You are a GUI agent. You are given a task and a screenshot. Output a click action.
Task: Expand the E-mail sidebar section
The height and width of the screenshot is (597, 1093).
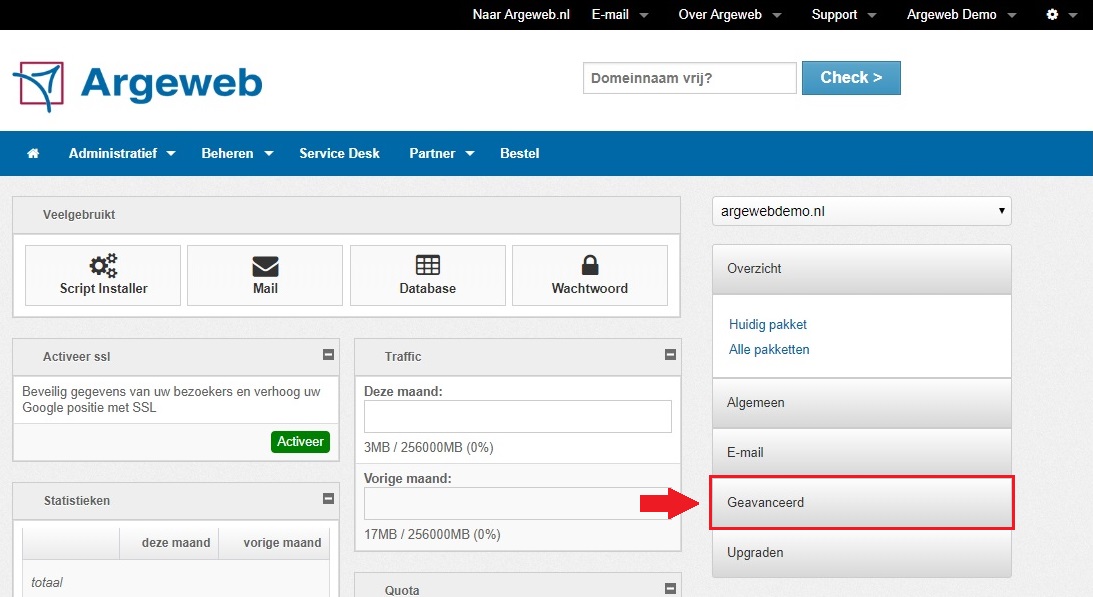coord(862,453)
